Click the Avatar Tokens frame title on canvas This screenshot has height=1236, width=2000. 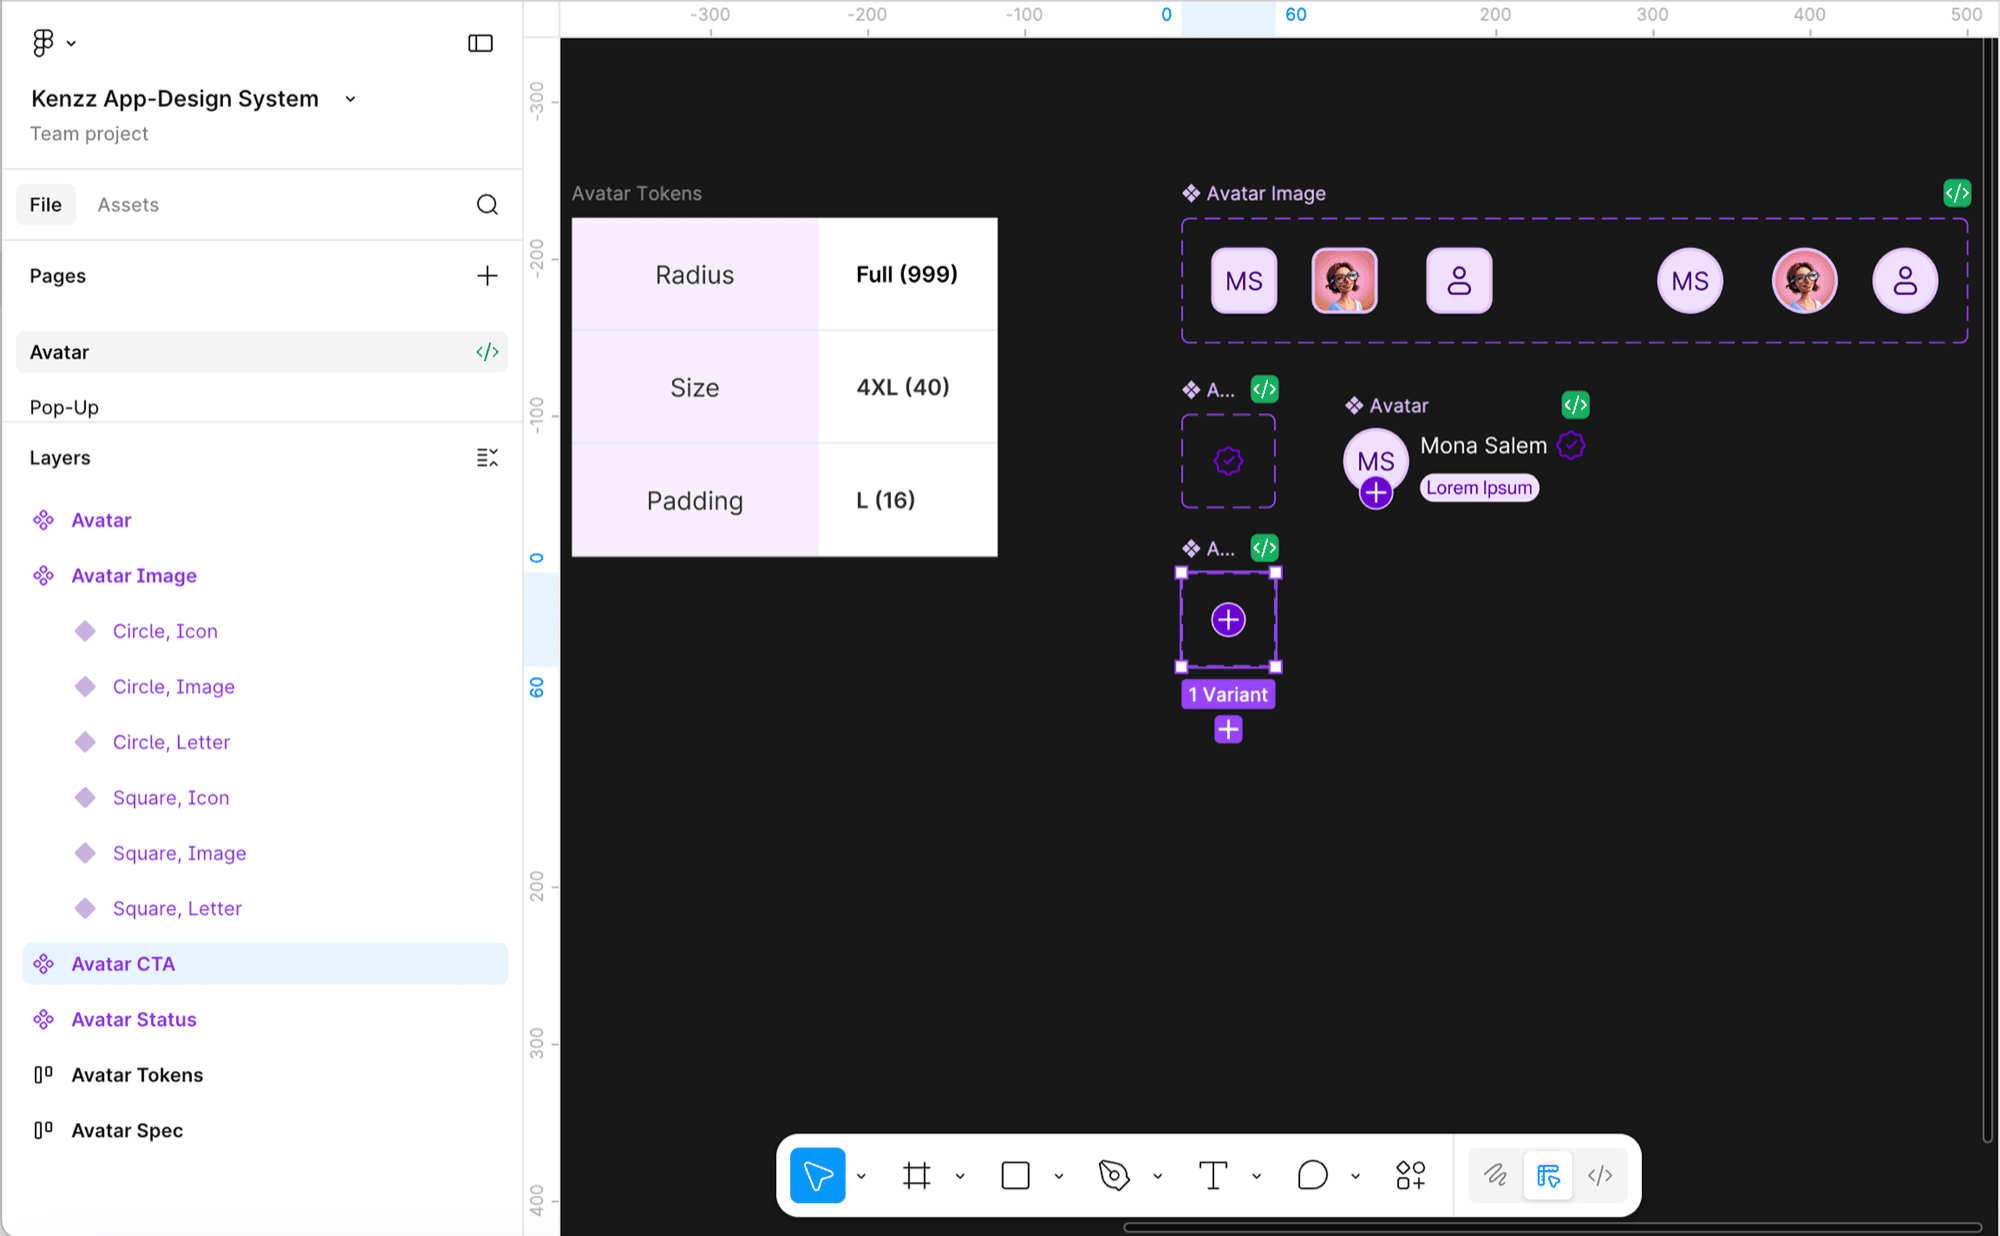637,193
